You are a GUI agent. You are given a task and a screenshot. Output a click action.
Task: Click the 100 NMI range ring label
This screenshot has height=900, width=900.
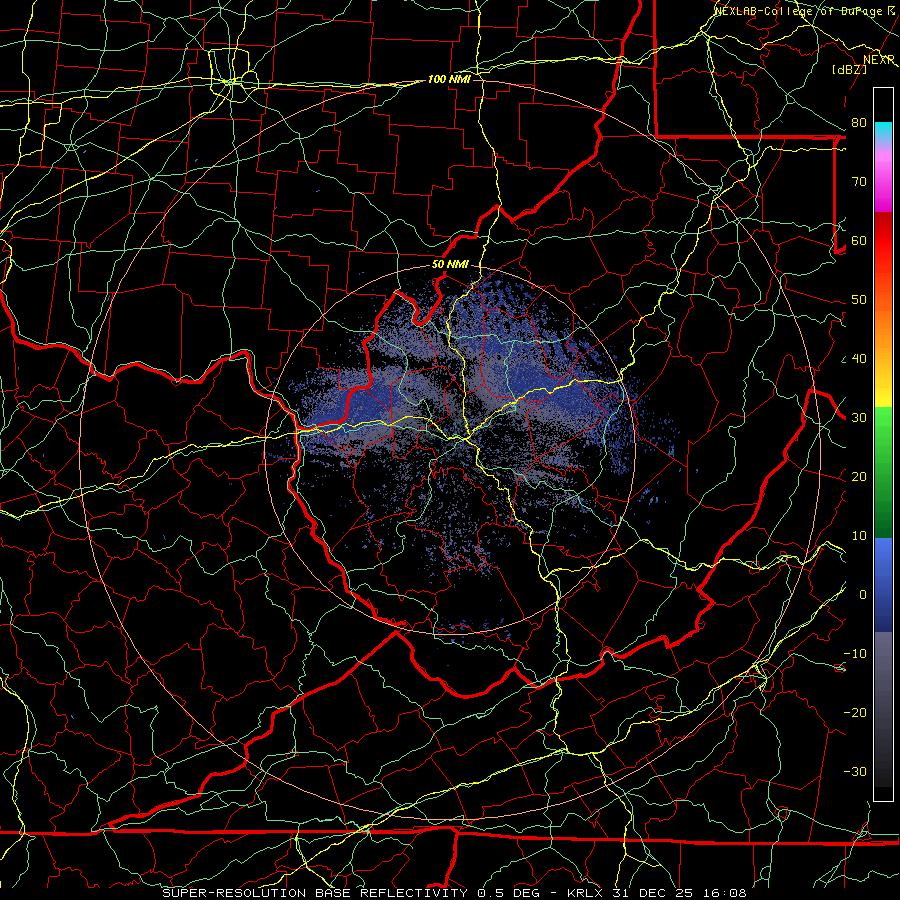[x=449, y=79]
